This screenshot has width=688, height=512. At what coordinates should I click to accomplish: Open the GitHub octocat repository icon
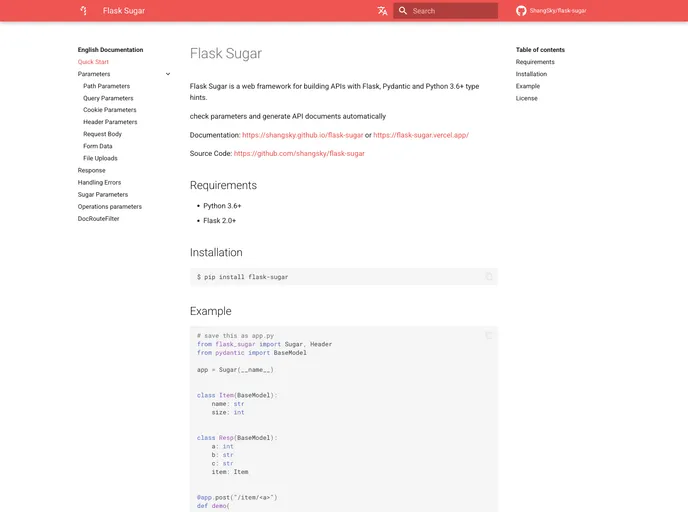(521, 11)
